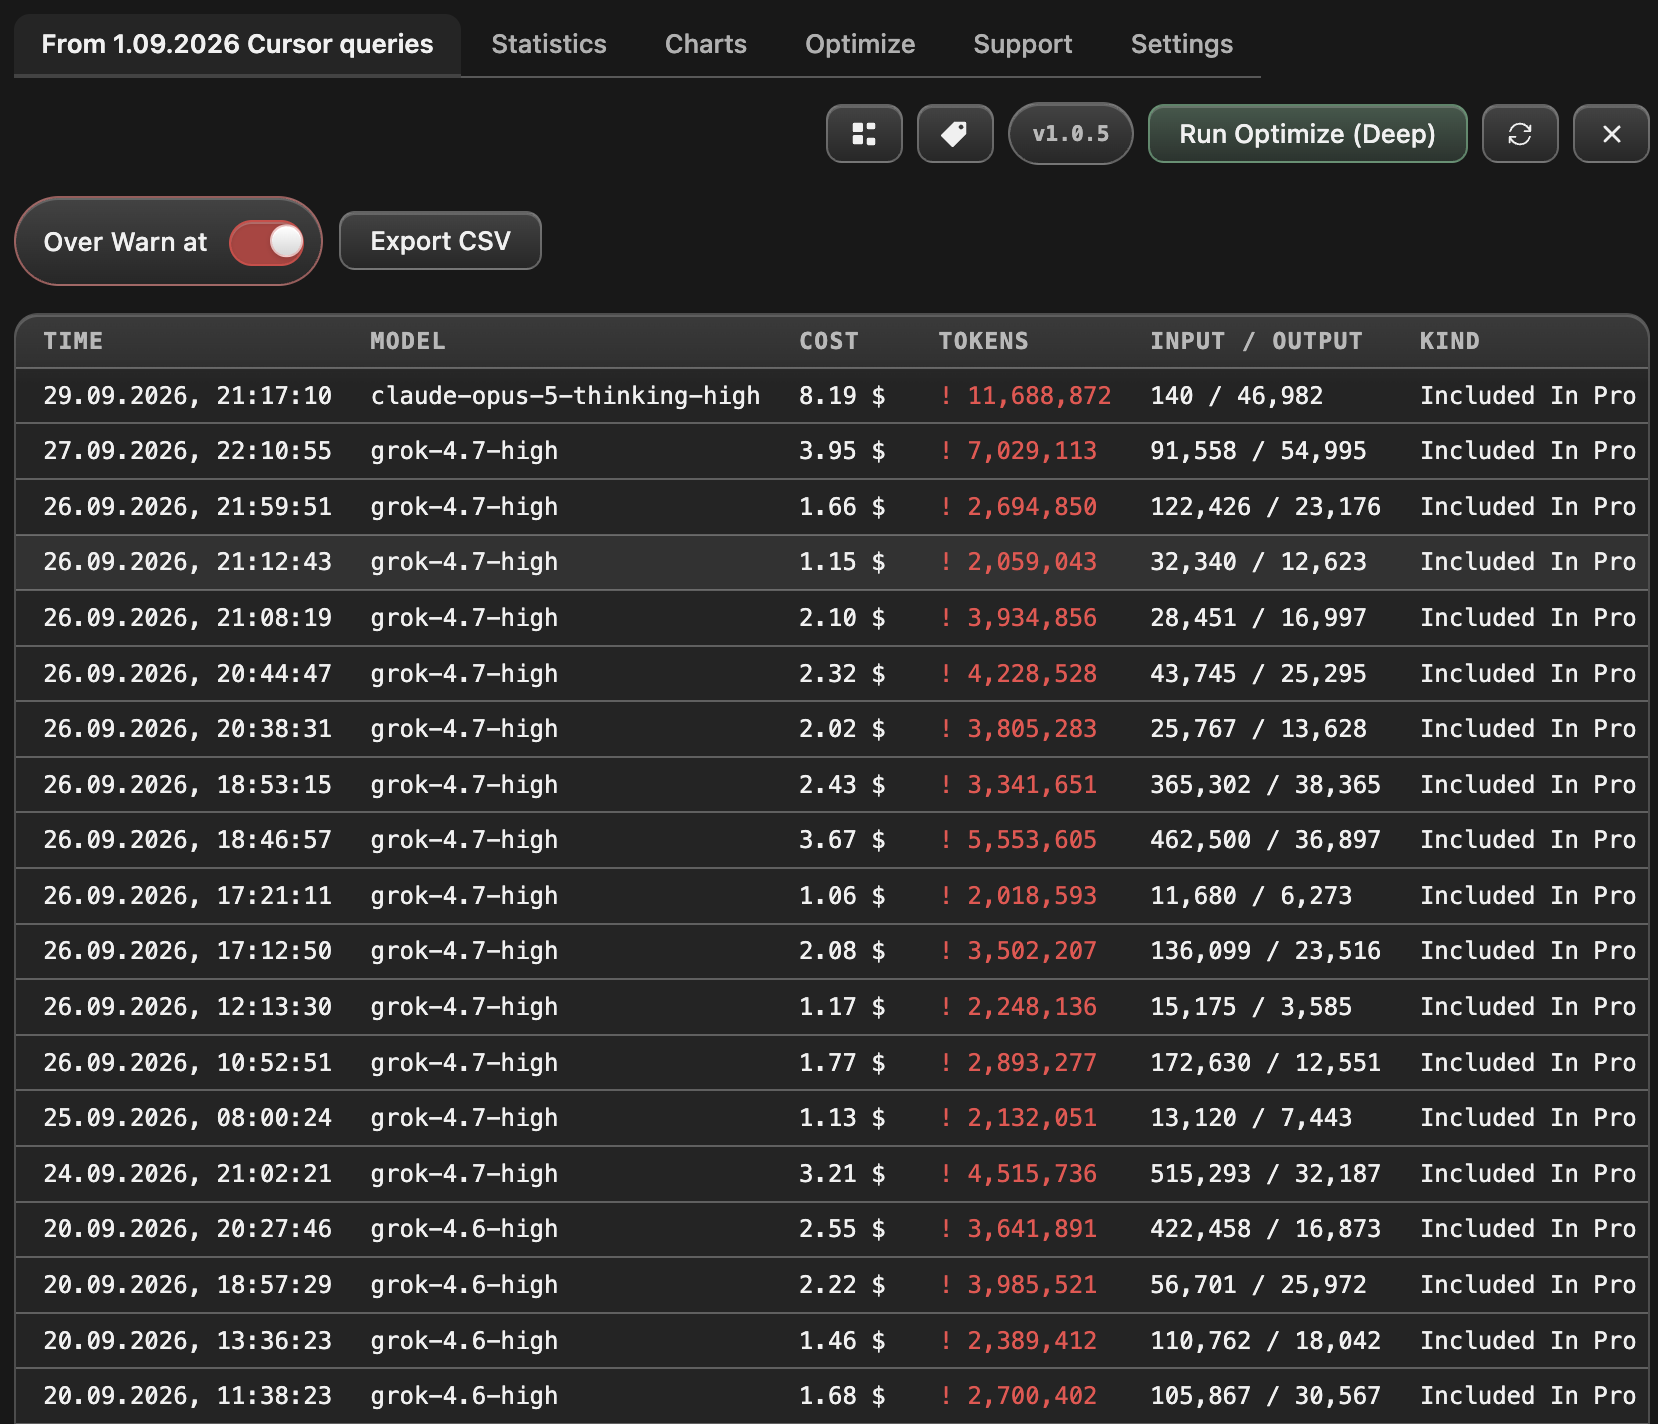Select the row timestamped 26.09.2026, 17:12:50
Image resolution: width=1658 pixels, height=1424 pixels.
[x=832, y=951]
